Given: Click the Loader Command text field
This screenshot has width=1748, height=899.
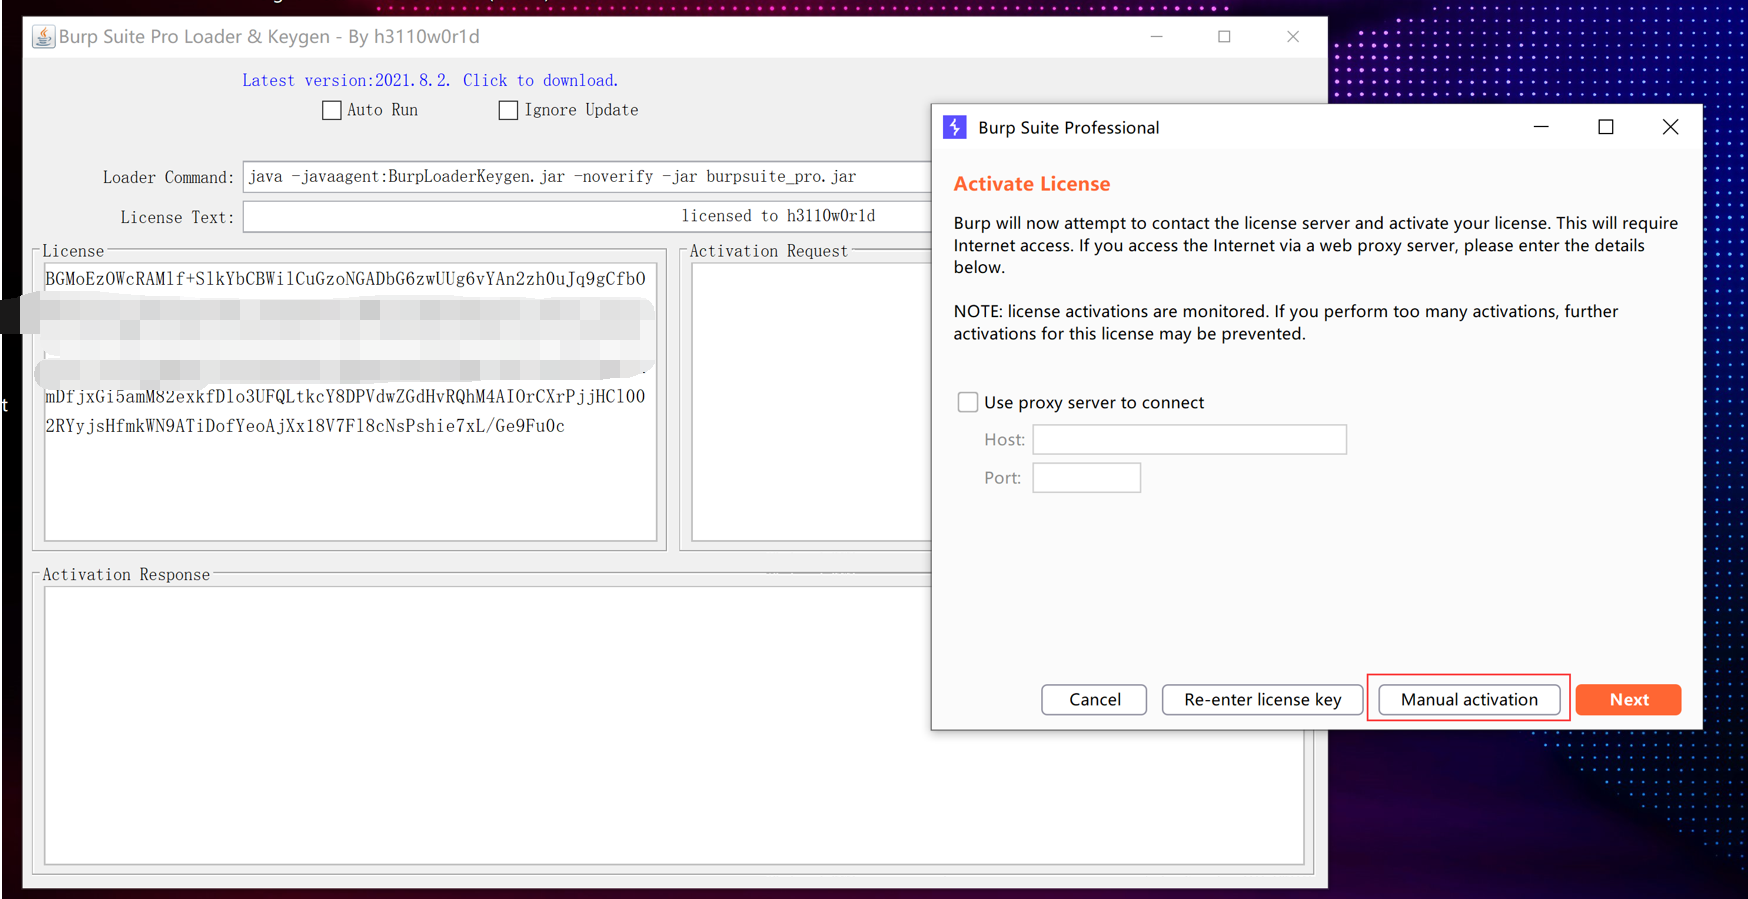Looking at the screenshot, I should pos(587,177).
